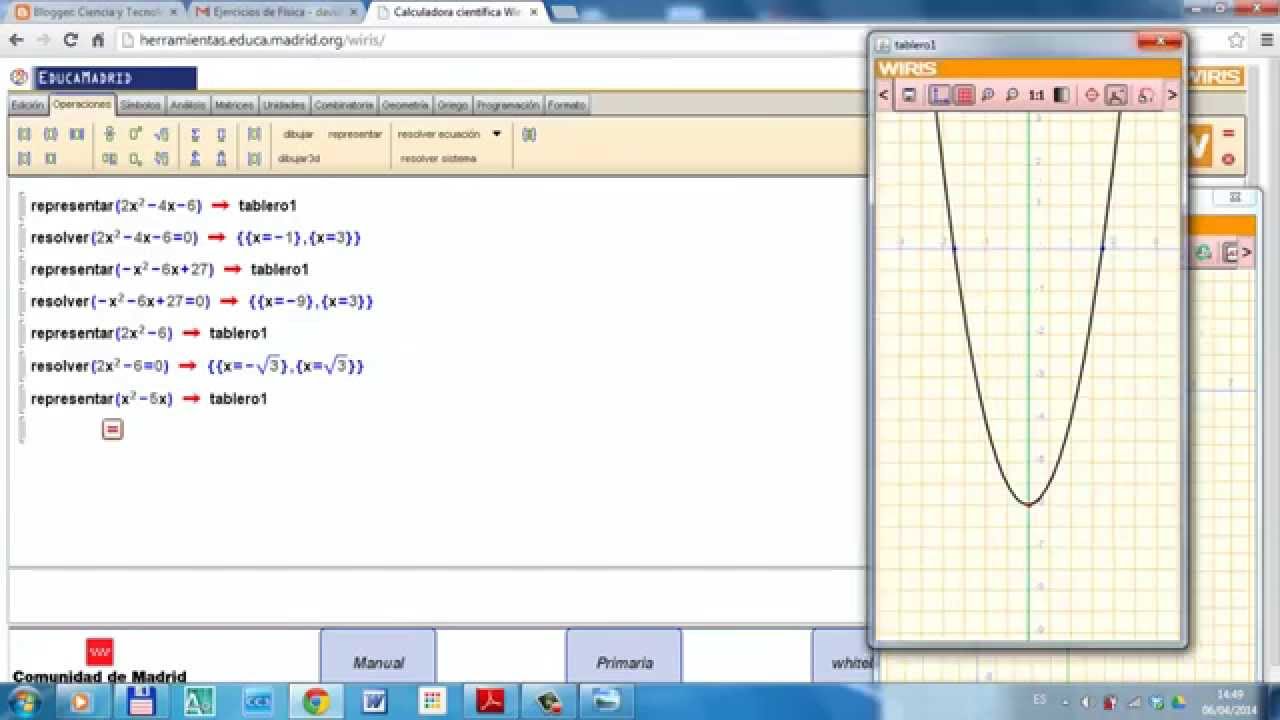Click line resolver(2x²−6=0)

[x=100, y=366]
